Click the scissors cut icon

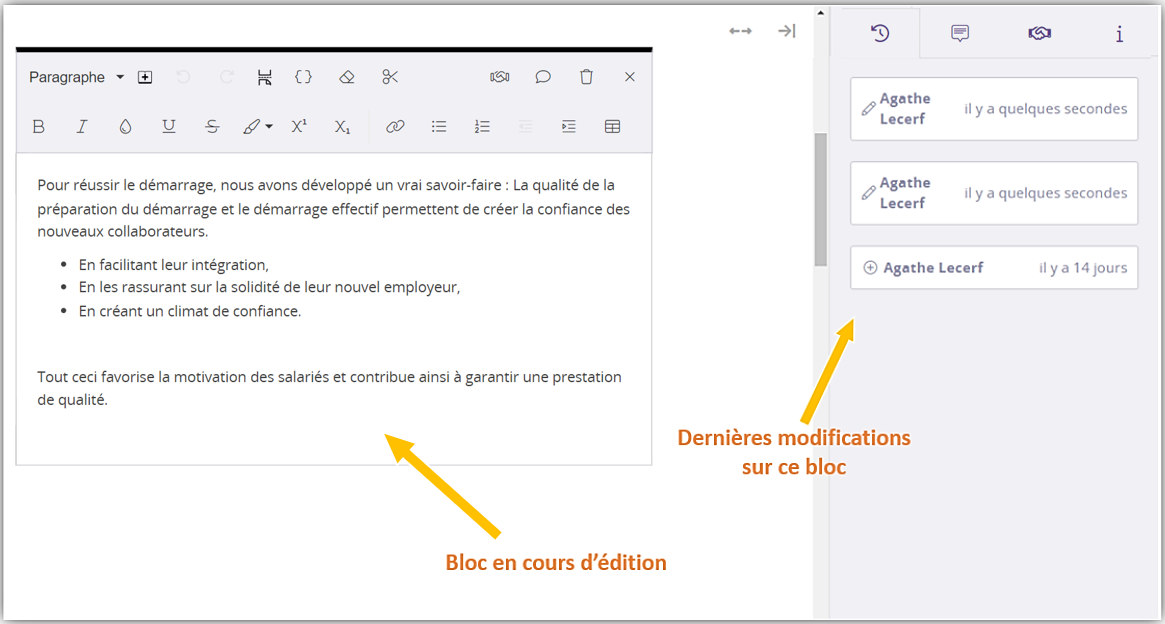point(390,77)
